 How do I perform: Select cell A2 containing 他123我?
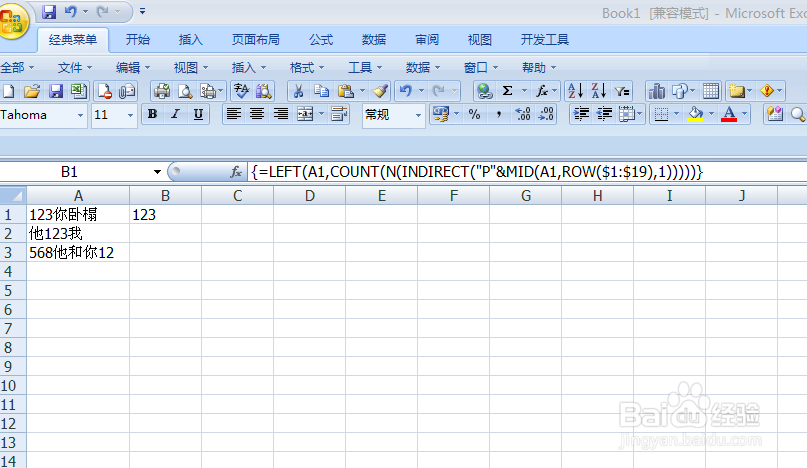pyautogui.click(x=78, y=233)
